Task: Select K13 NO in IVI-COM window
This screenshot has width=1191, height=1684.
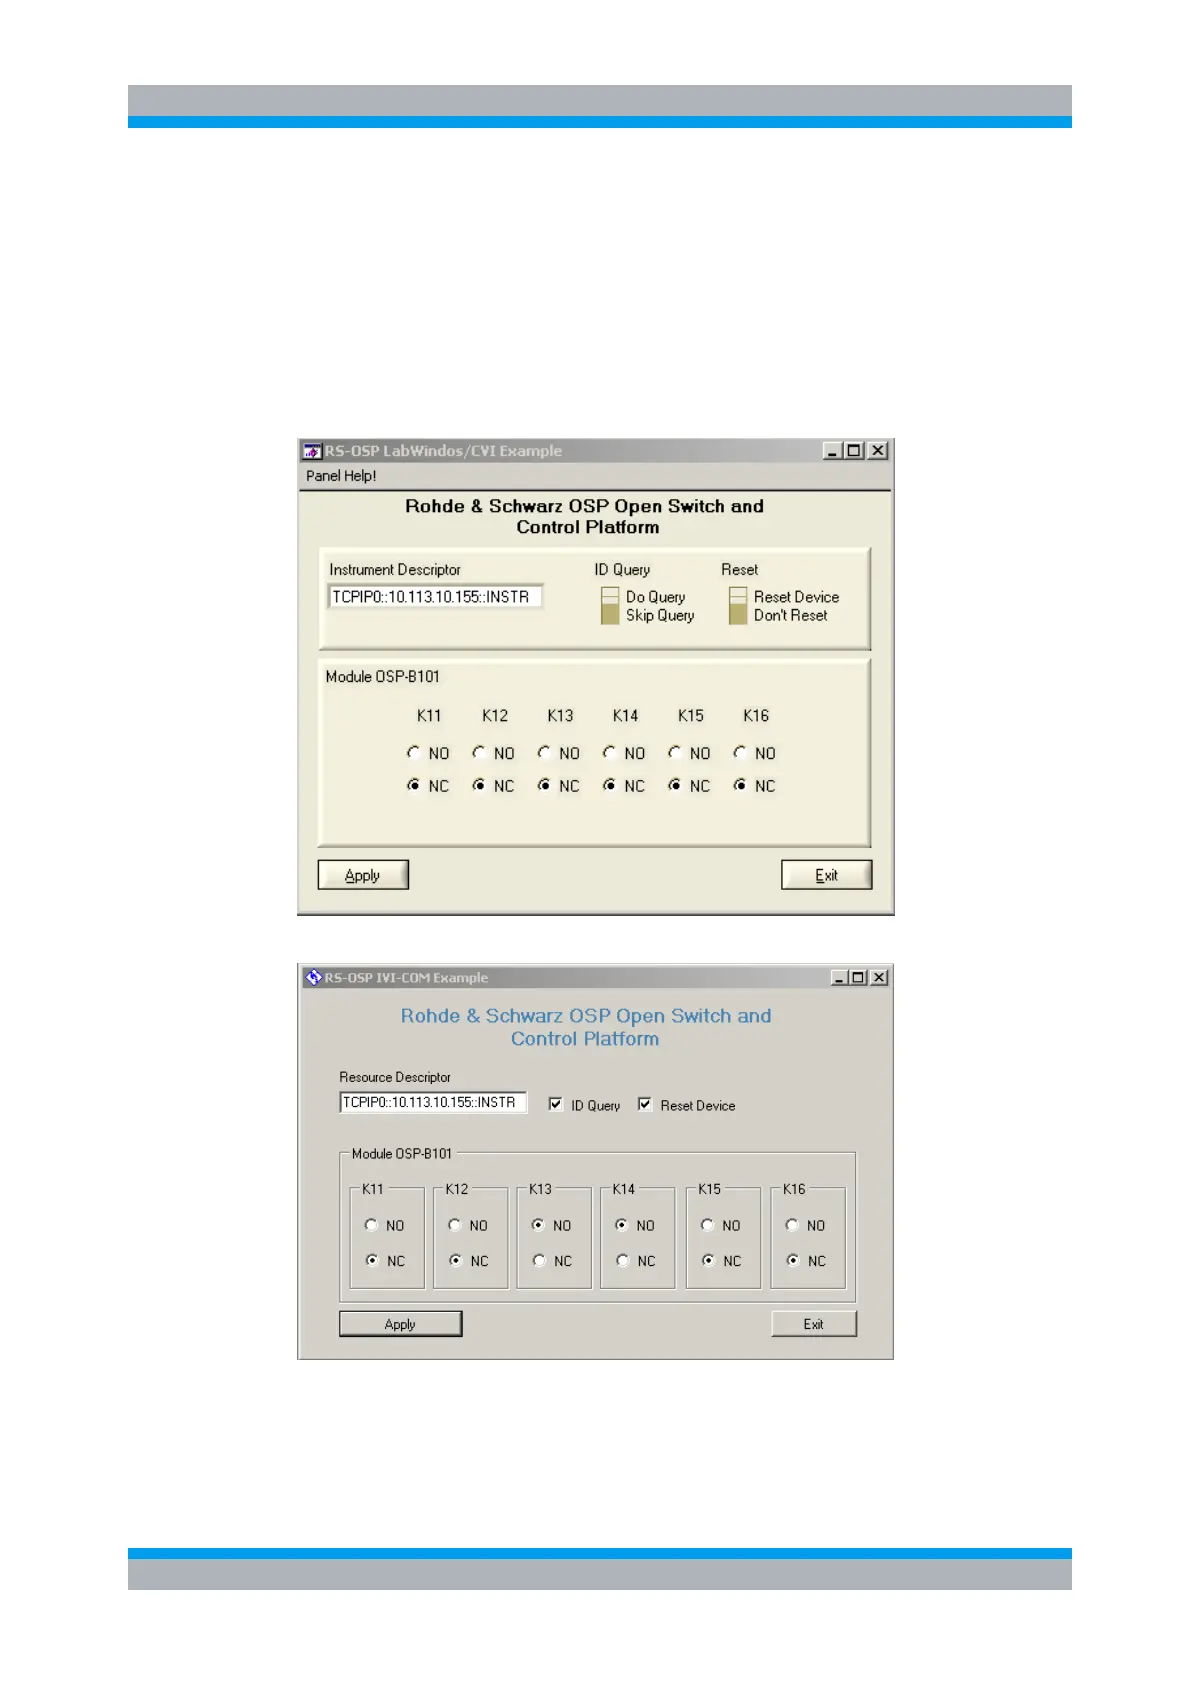Action: click(x=539, y=1225)
